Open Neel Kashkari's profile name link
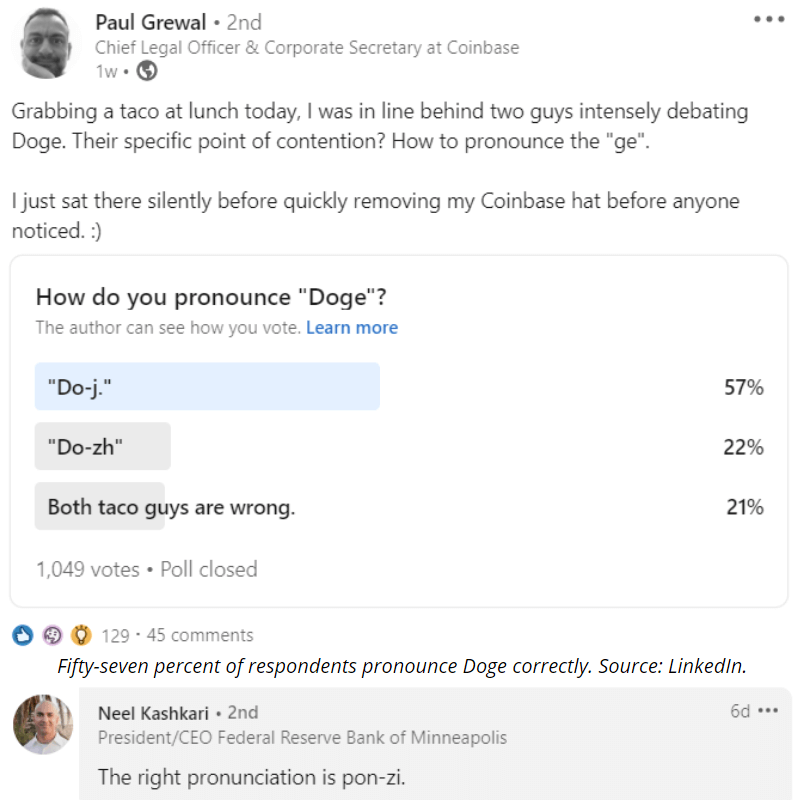The height and width of the screenshot is (800, 803). (153, 713)
